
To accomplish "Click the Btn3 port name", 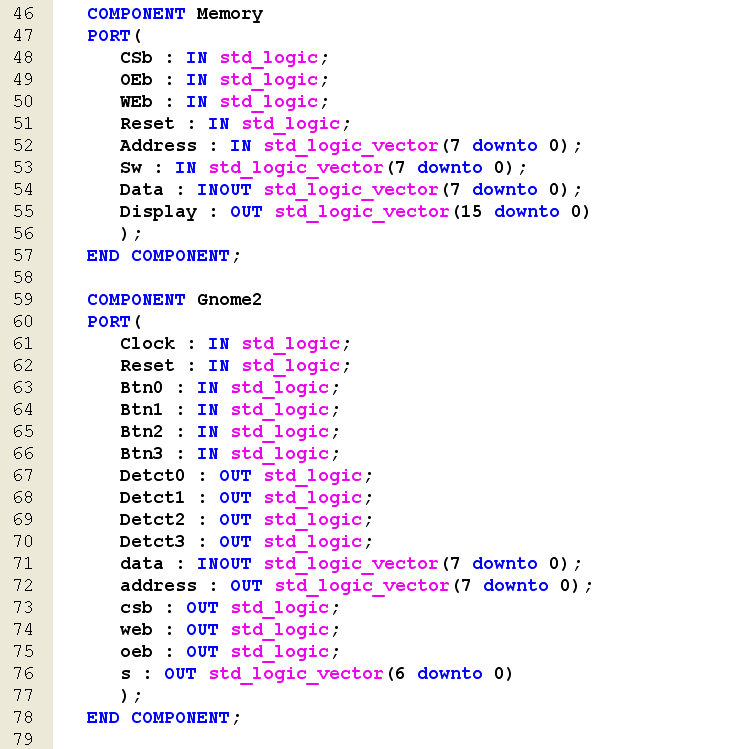I will click(141, 454).
